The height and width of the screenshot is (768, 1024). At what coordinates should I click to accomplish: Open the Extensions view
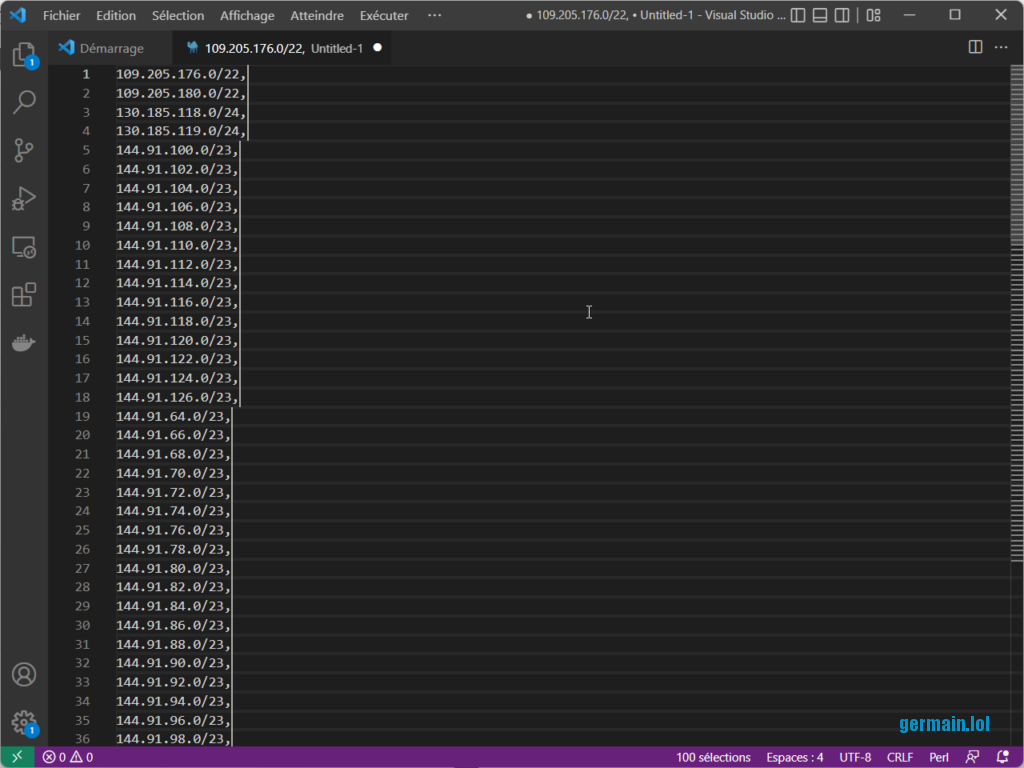coord(24,295)
